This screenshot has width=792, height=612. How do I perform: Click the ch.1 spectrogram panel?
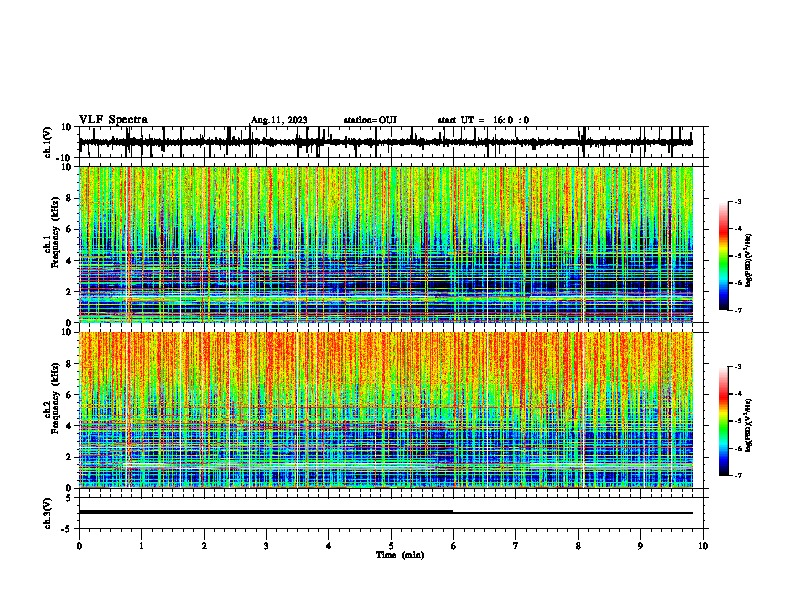(x=386, y=244)
